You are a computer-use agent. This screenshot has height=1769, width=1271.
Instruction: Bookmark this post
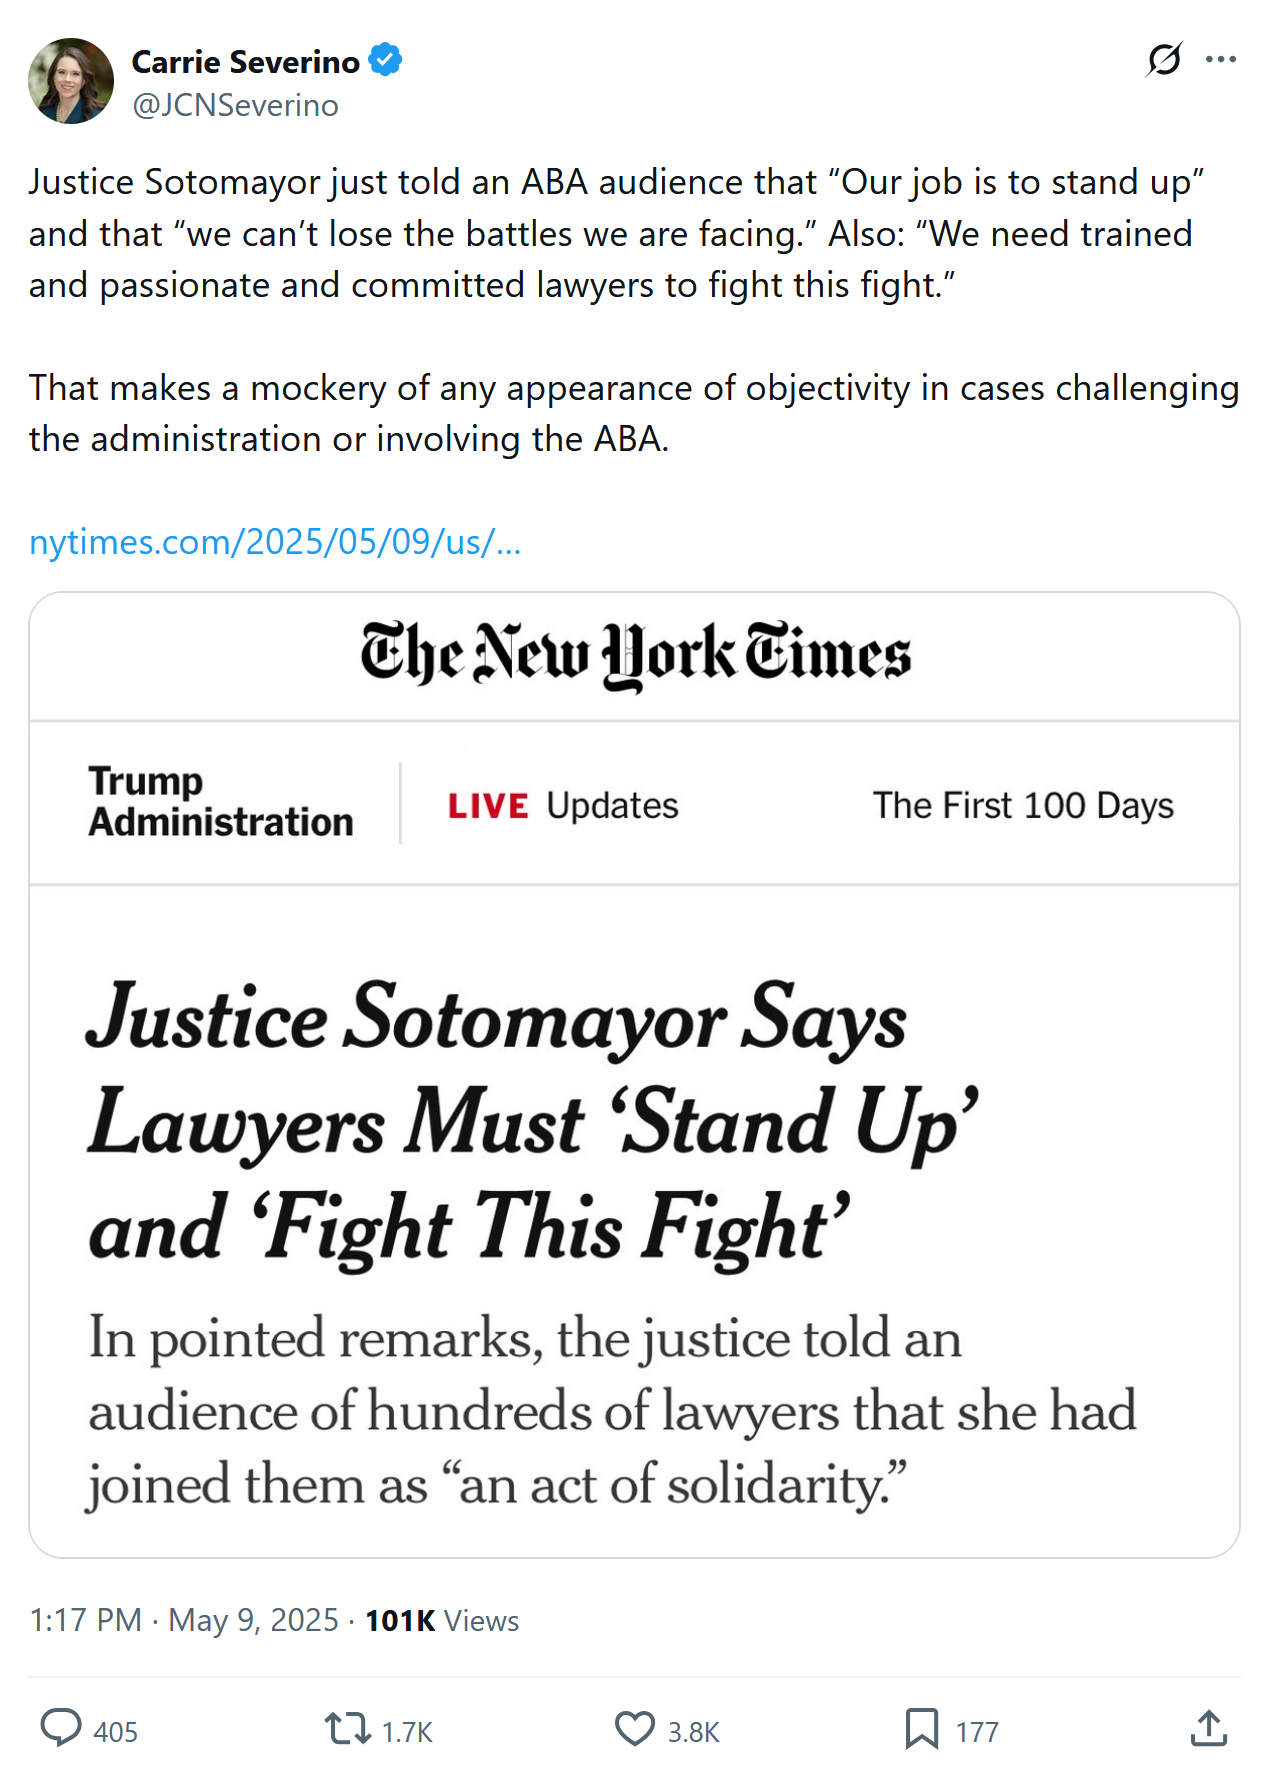point(921,1729)
